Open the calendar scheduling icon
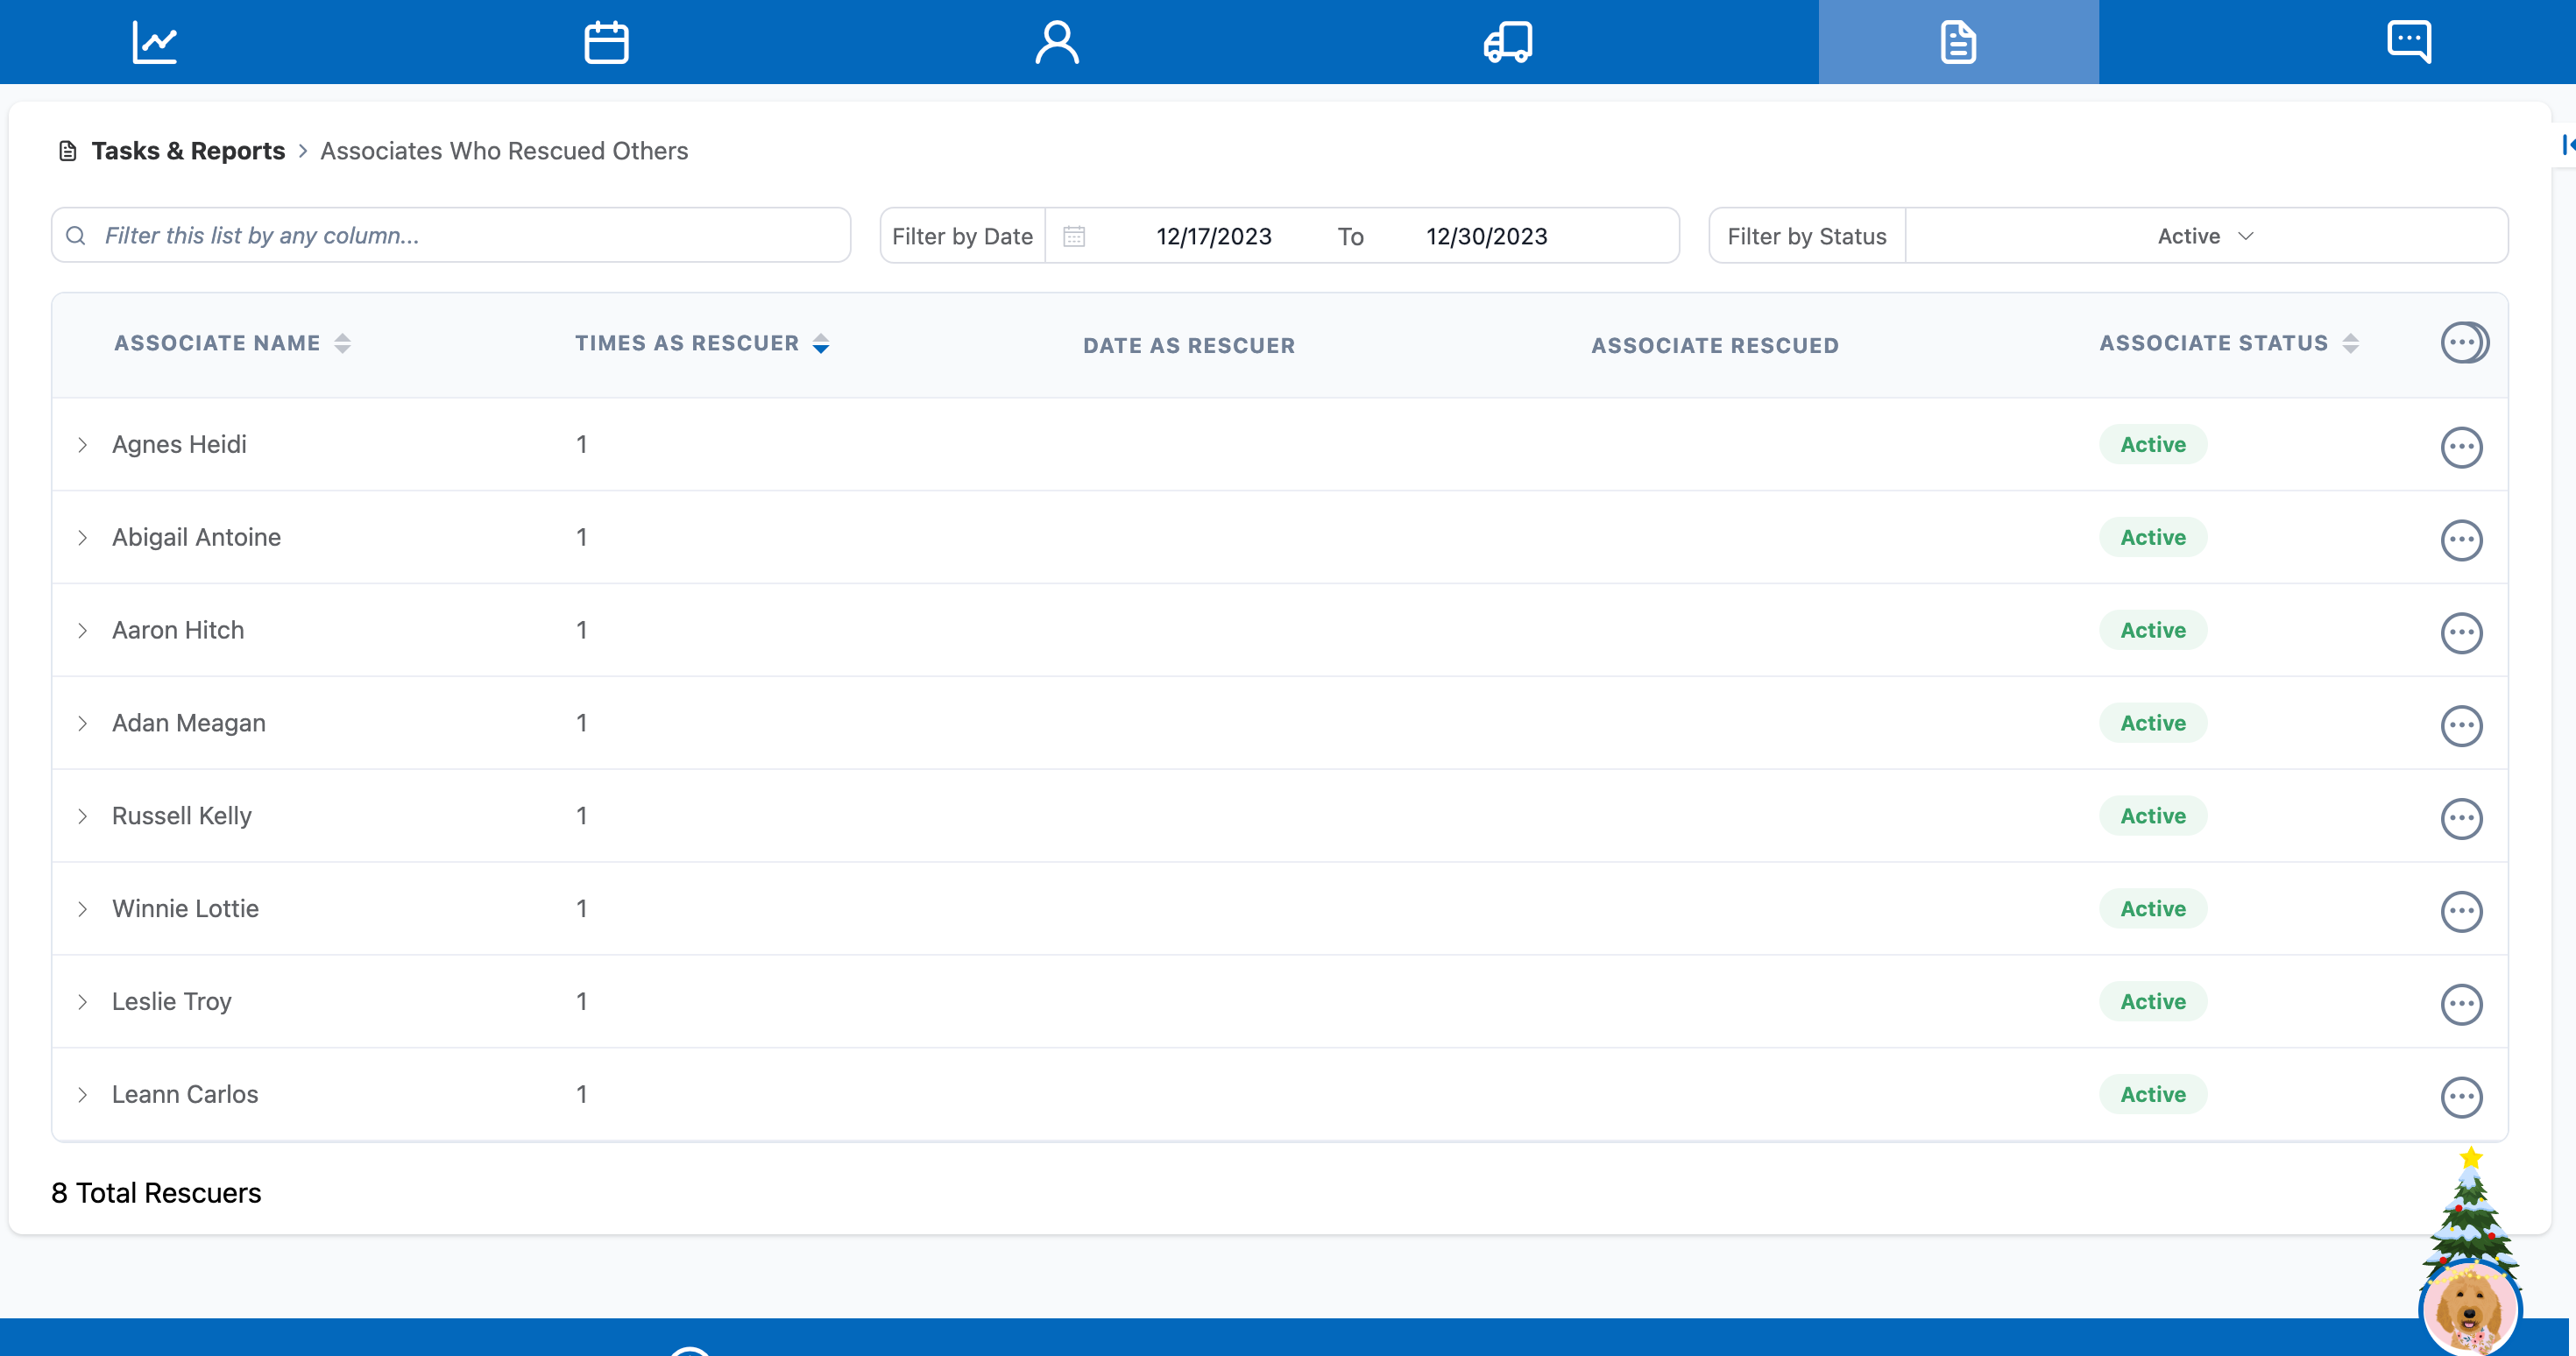Image resolution: width=2576 pixels, height=1356 pixels. click(606, 42)
